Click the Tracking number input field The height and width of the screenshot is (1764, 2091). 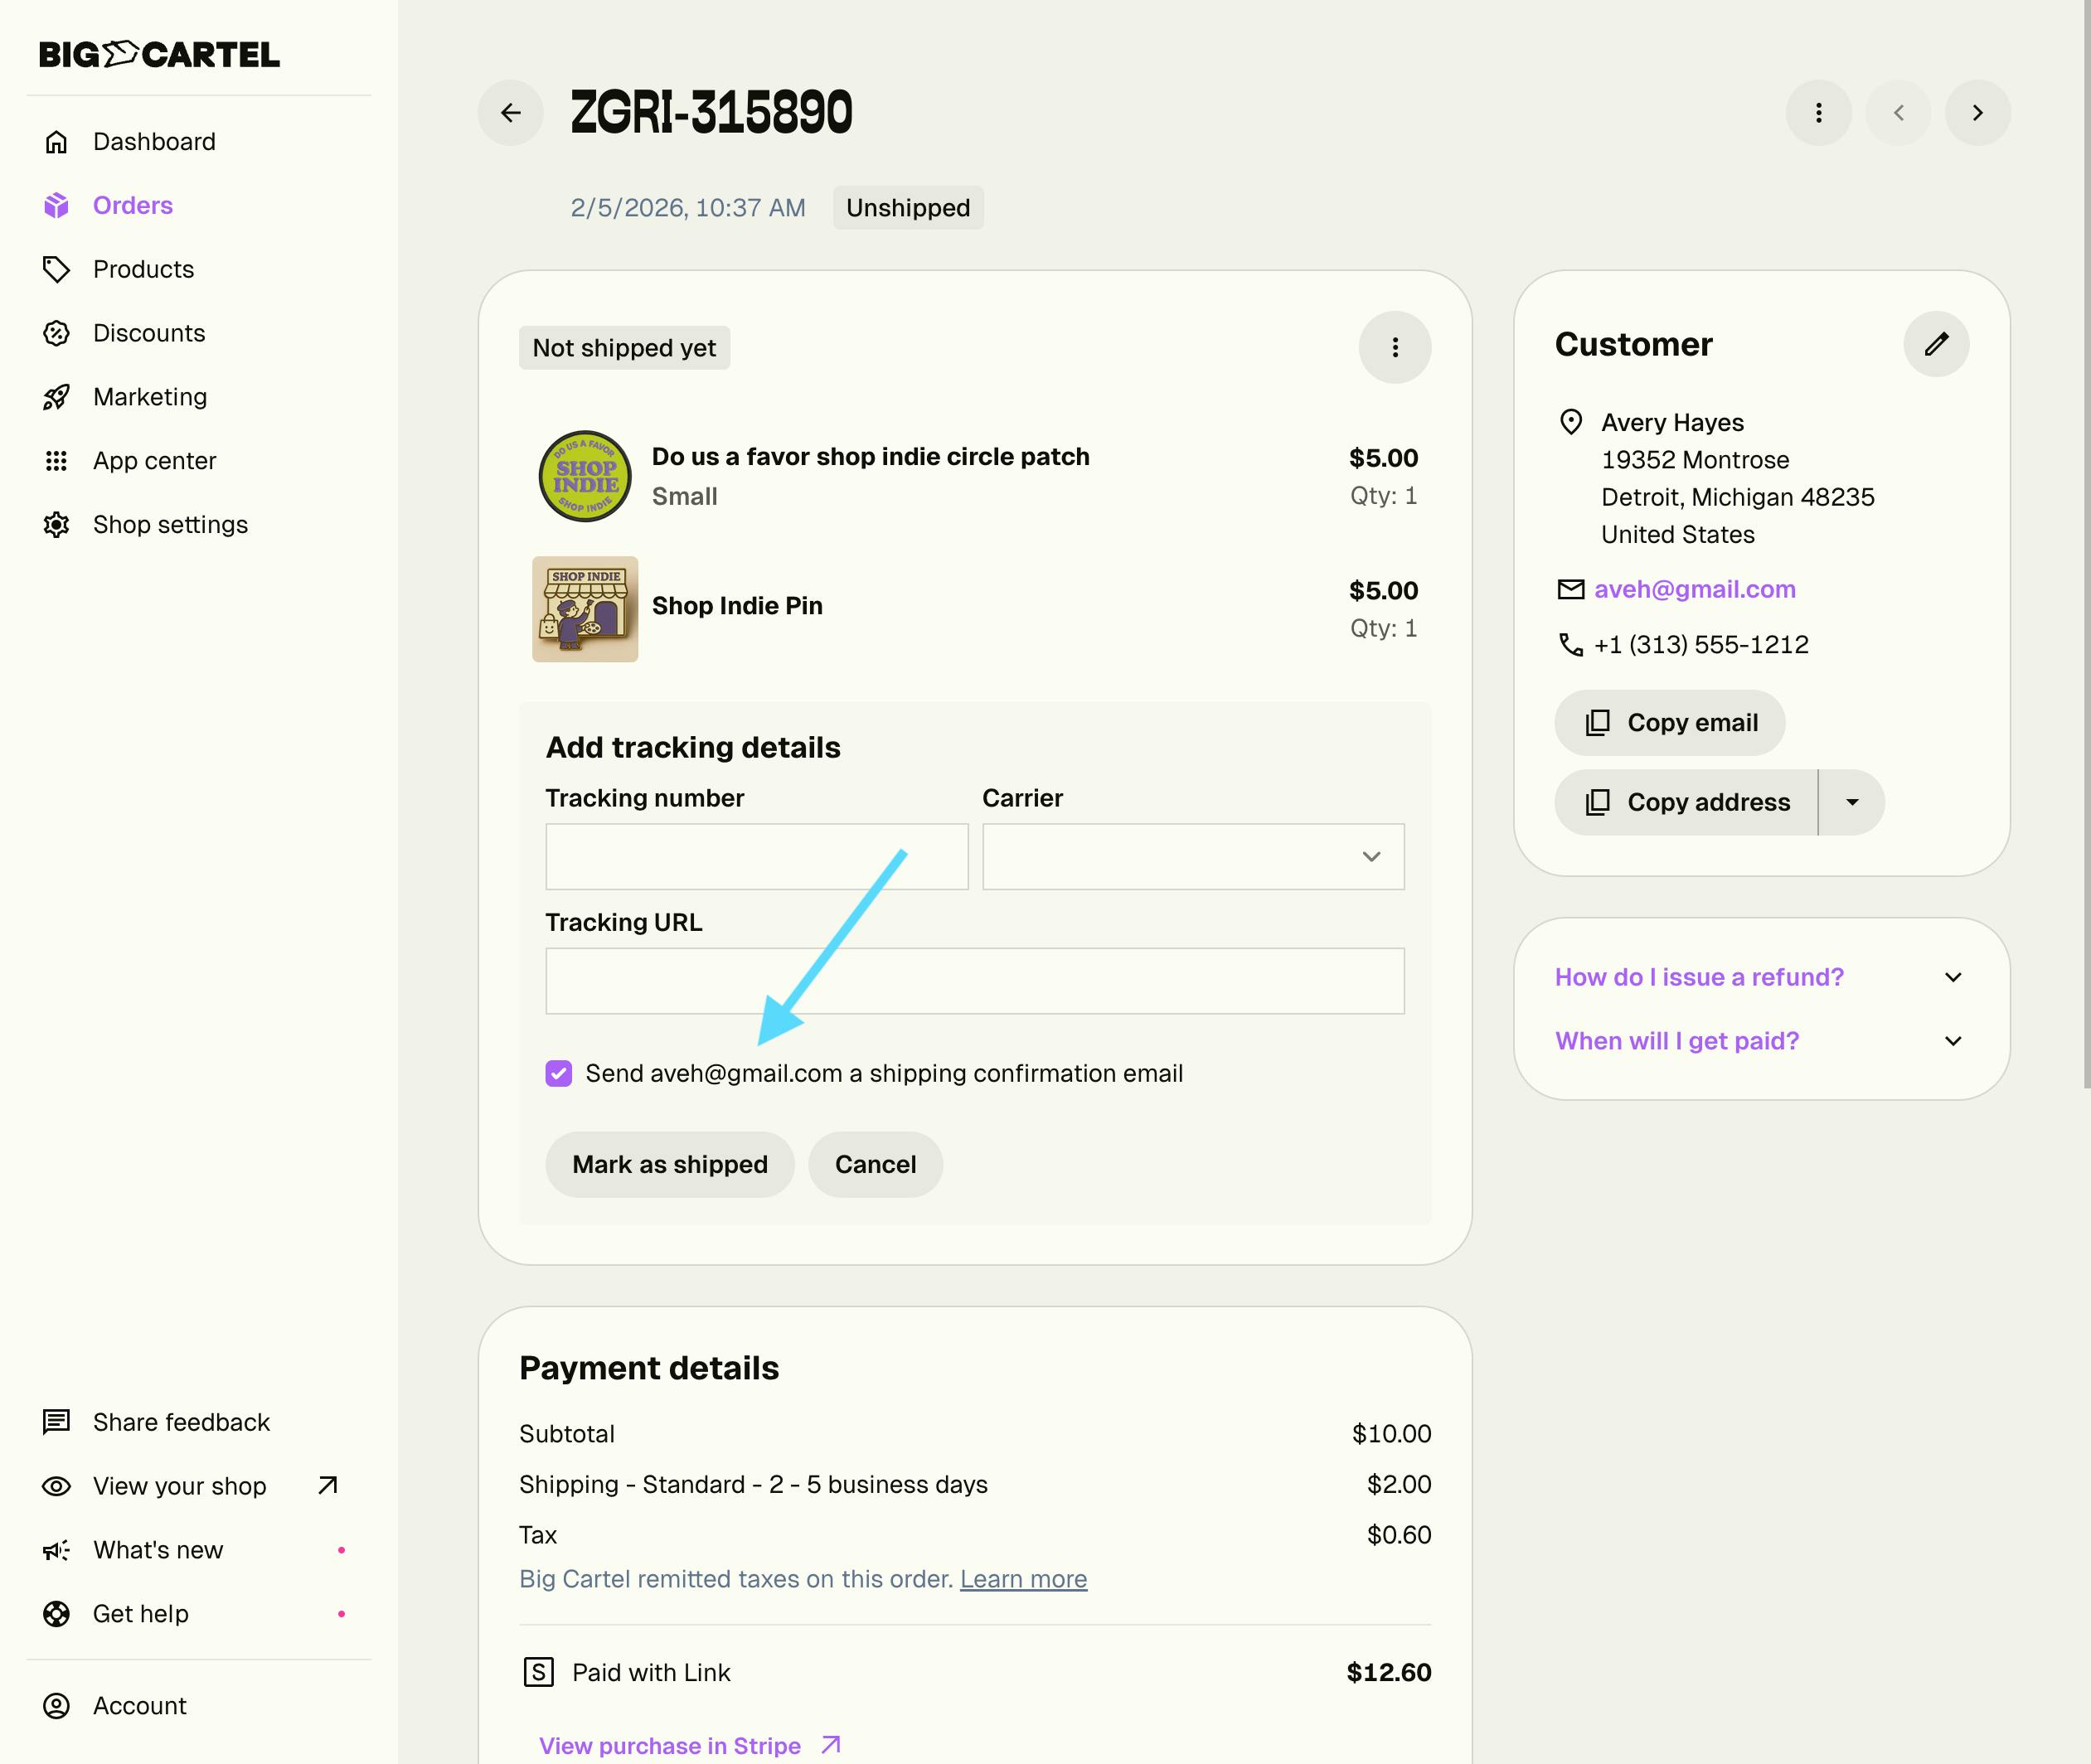coord(756,857)
